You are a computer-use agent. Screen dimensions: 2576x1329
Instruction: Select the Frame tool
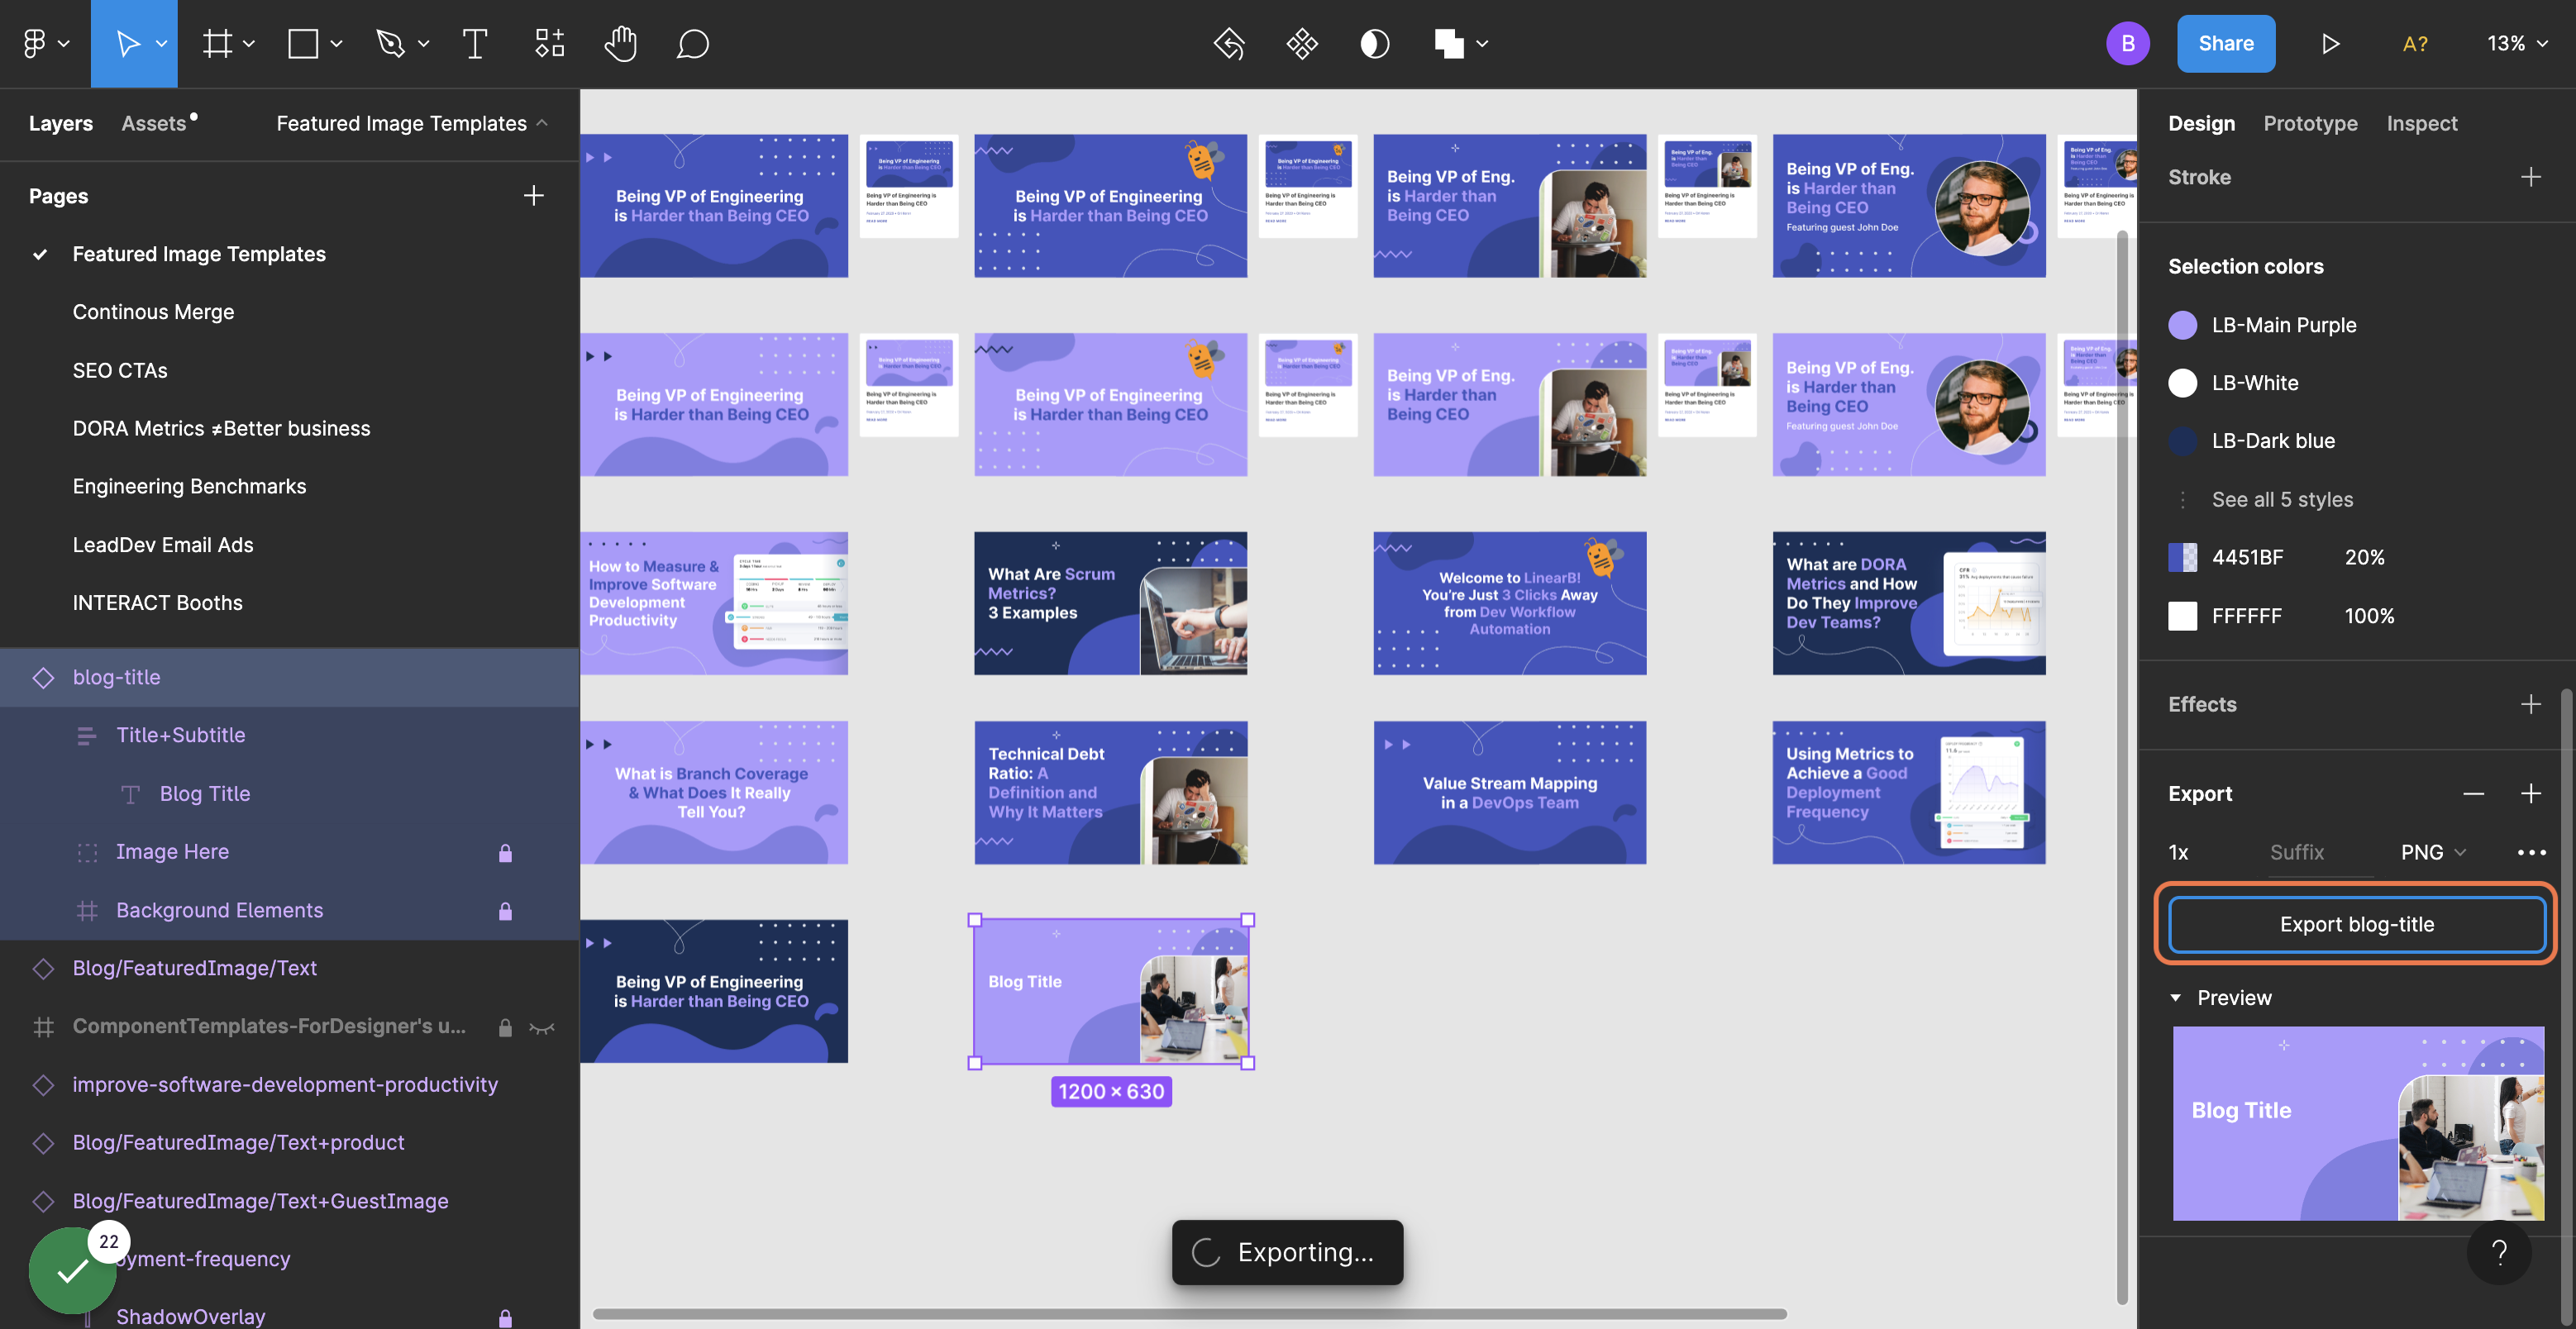pyautogui.click(x=217, y=43)
